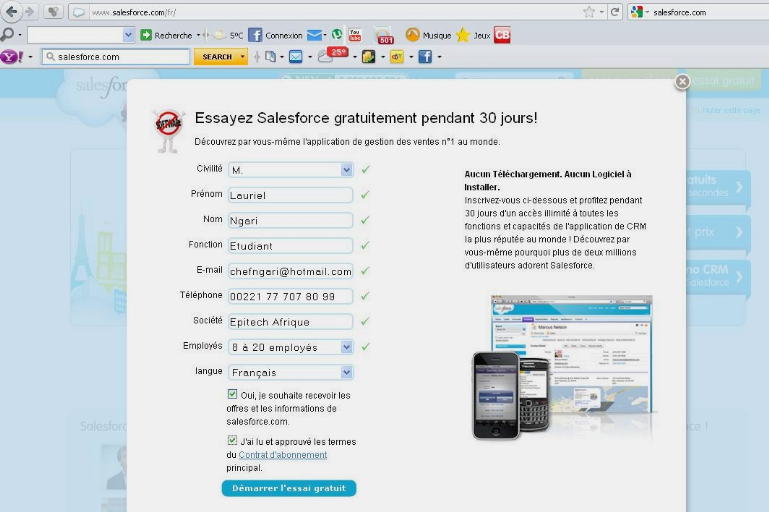Click the Yahoo toolbar search field
The width and height of the screenshot is (769, 512).
coord(116,57)
